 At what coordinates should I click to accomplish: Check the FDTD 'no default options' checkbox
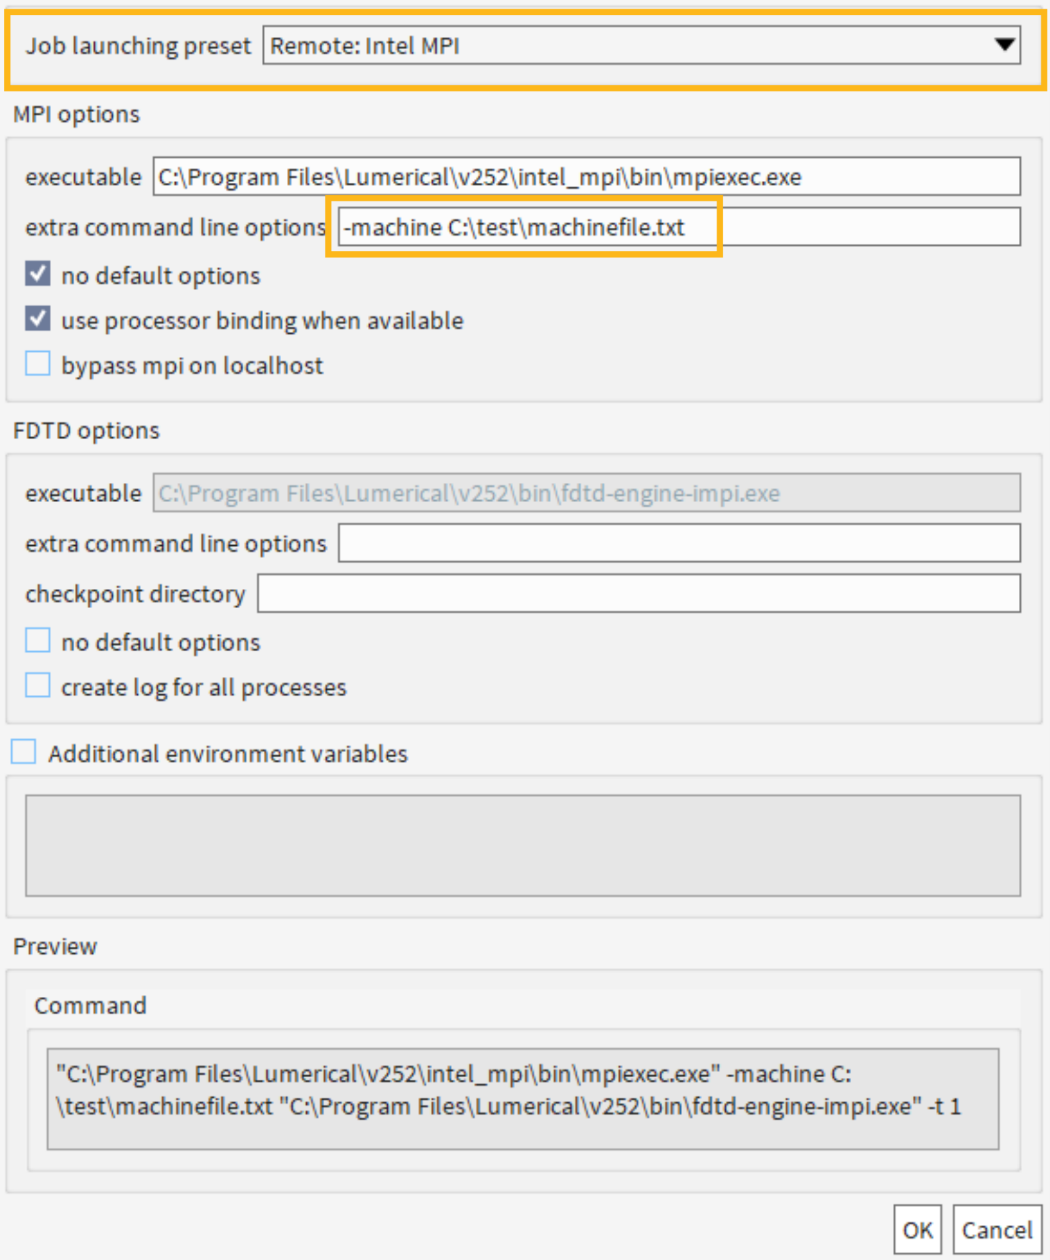(x=37, y=641)
